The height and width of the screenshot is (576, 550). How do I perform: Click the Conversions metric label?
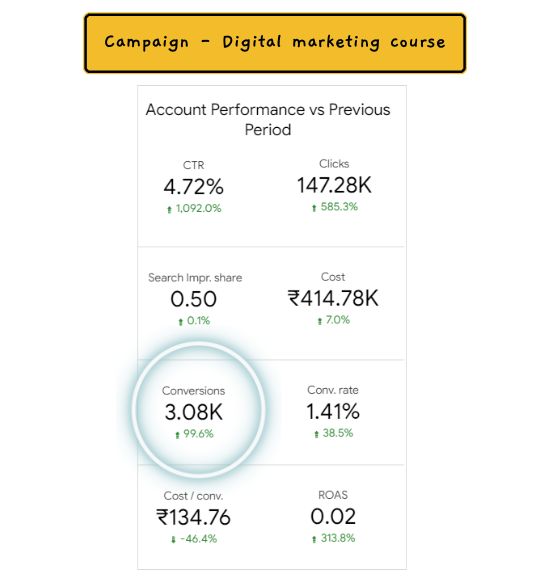[x=194, y=390]
